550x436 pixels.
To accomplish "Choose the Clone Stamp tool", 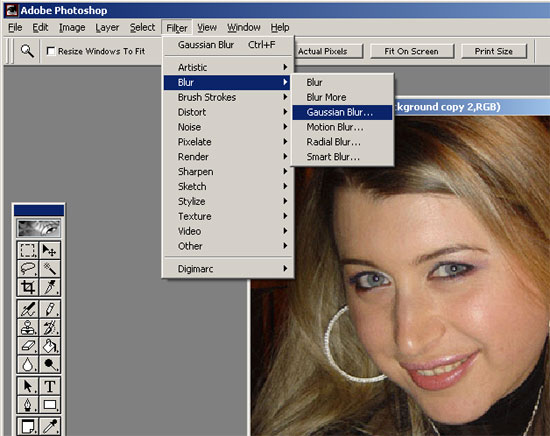I will pyautogui.click(x=28, y=327).
